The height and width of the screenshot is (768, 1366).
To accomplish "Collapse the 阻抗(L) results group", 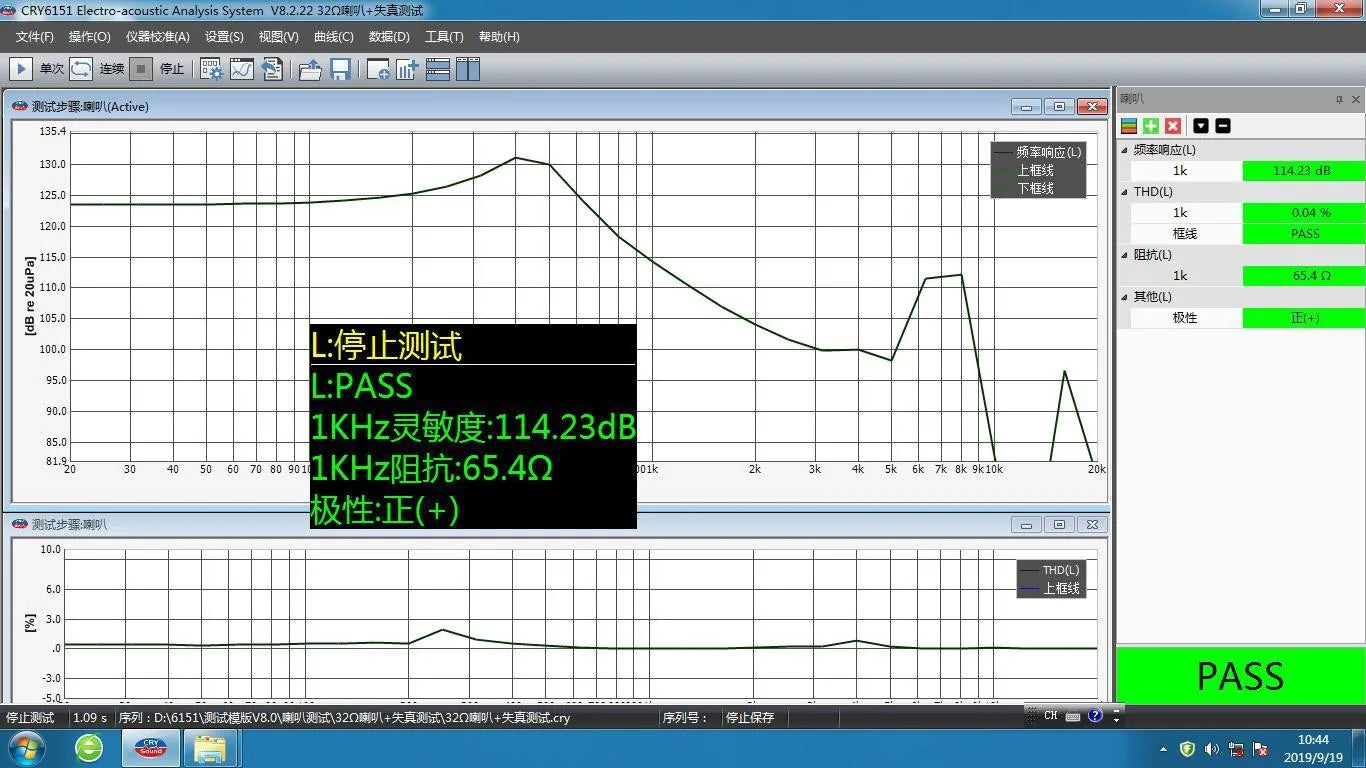I will (x=1125, y=255).
